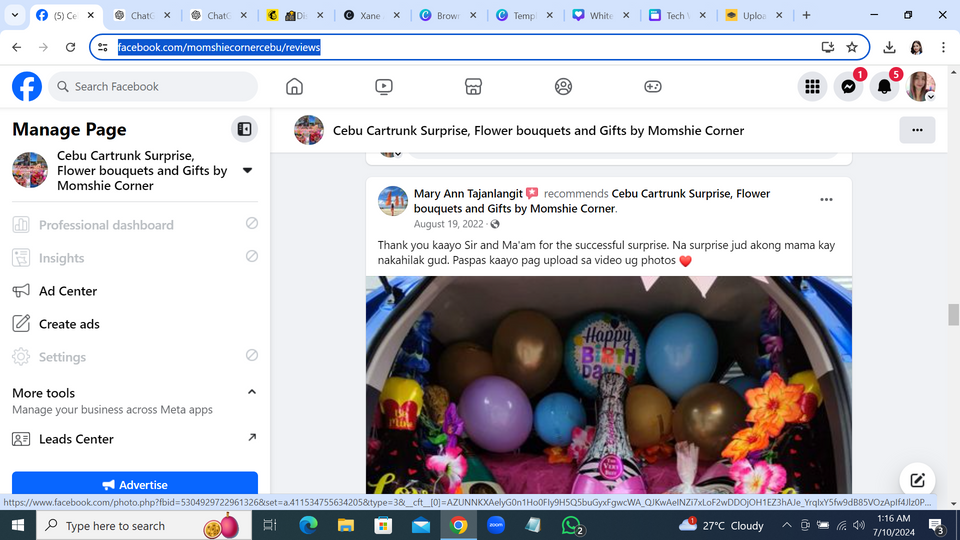Open account menu via profile picture
Viewport: 960px width, 540px height.
(x=920, y=87)
